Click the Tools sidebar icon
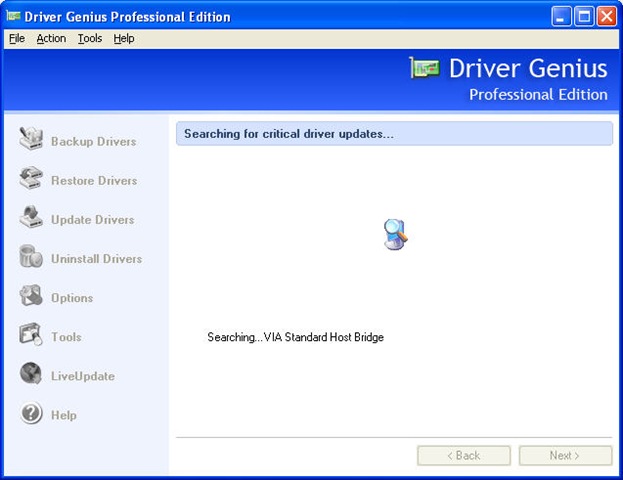 click(x=31, y=334)
